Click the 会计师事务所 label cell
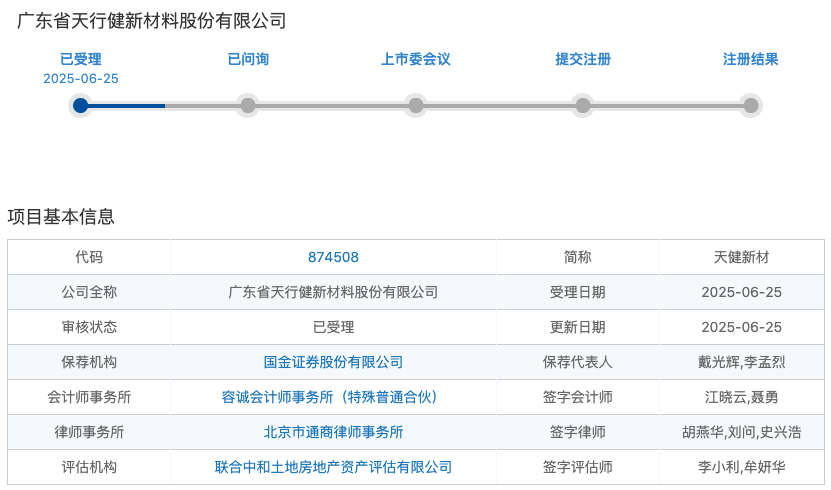831x490 pixels. 89,397
